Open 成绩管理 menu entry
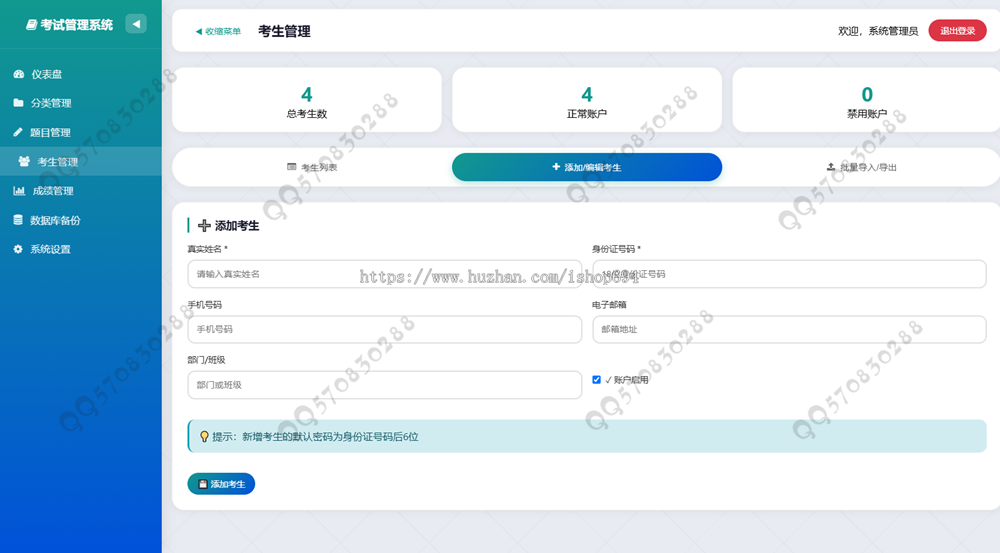The image size is (1000, 553). click(80, 191)
